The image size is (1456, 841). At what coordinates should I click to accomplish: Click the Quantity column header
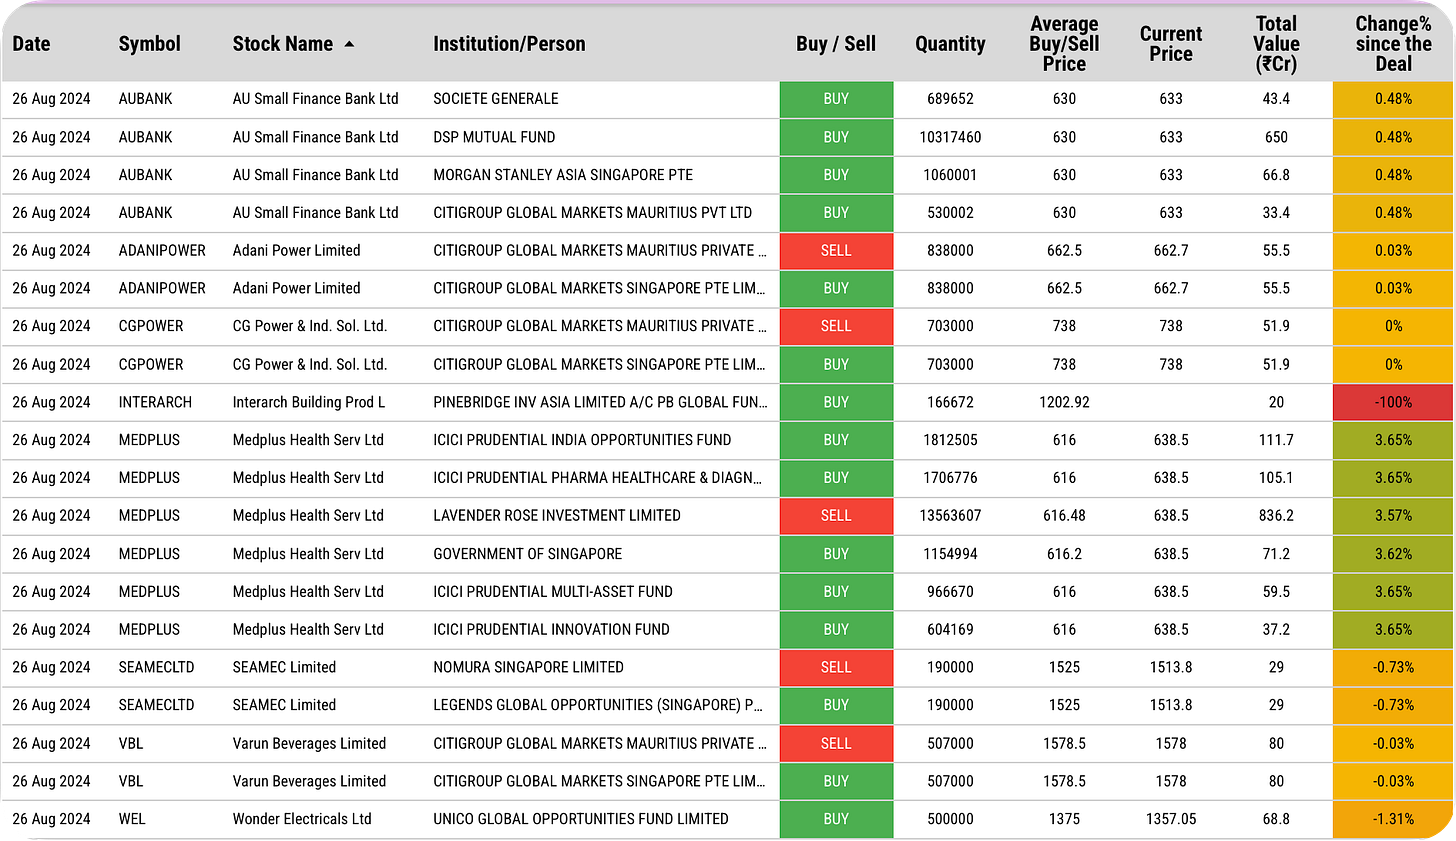point(950,44)
